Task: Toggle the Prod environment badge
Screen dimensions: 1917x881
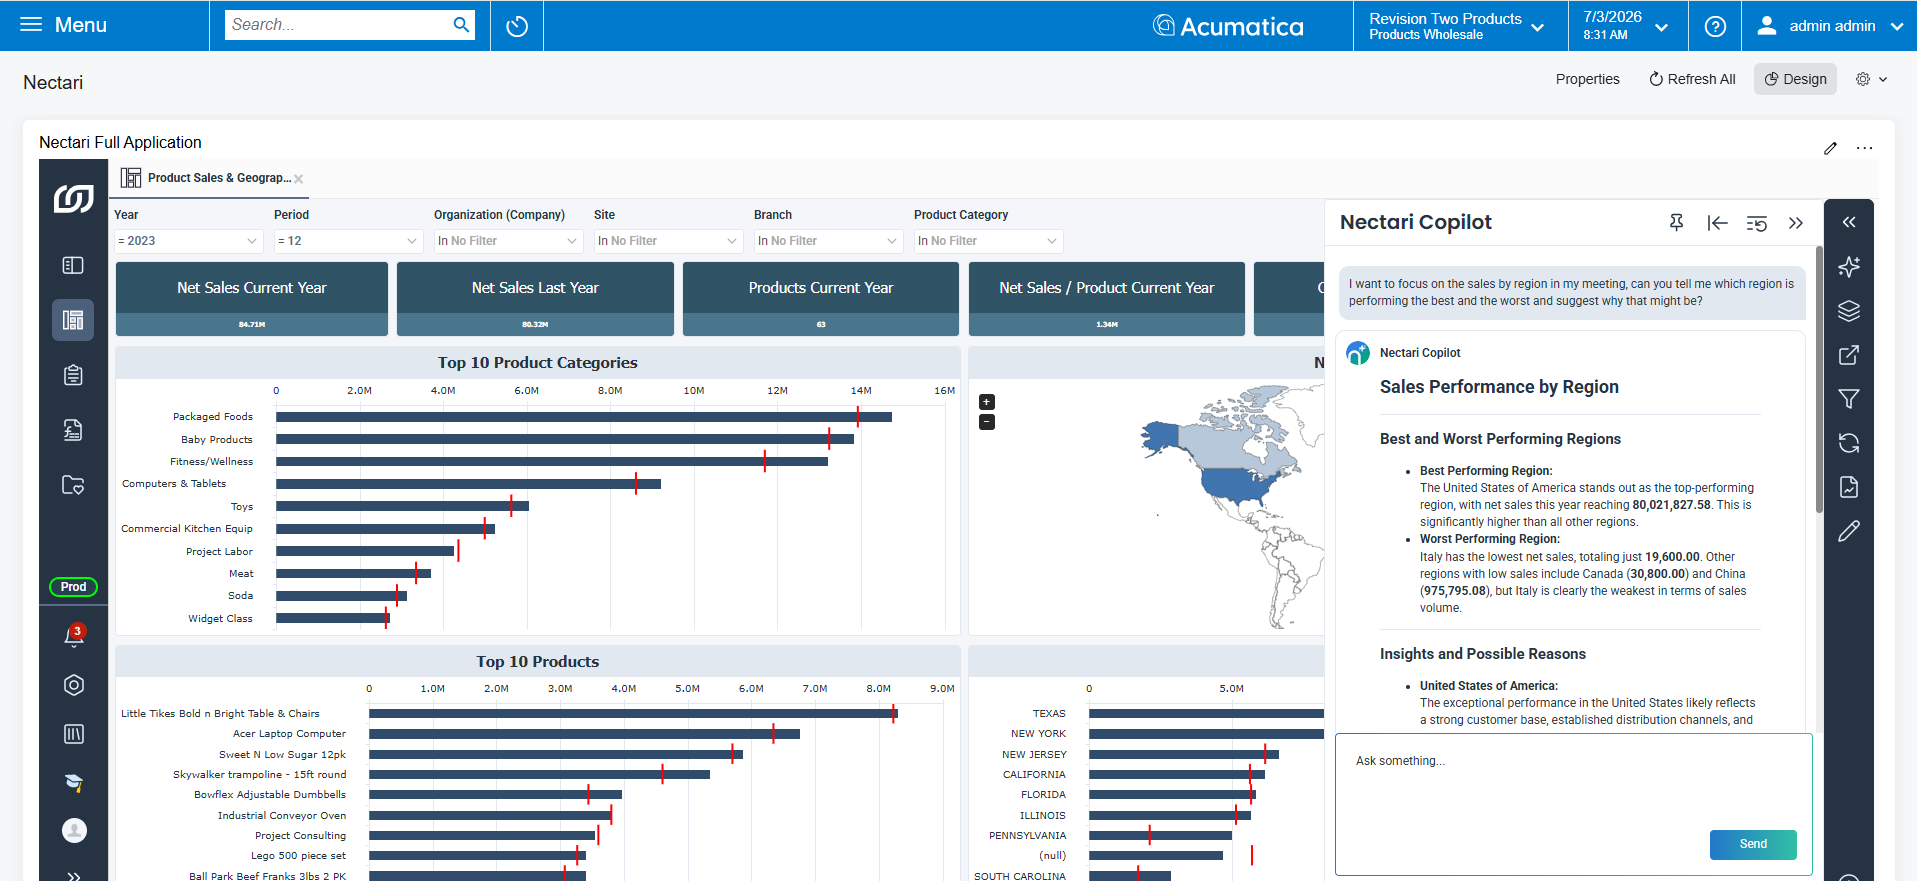Action: [x=73, y=587]
